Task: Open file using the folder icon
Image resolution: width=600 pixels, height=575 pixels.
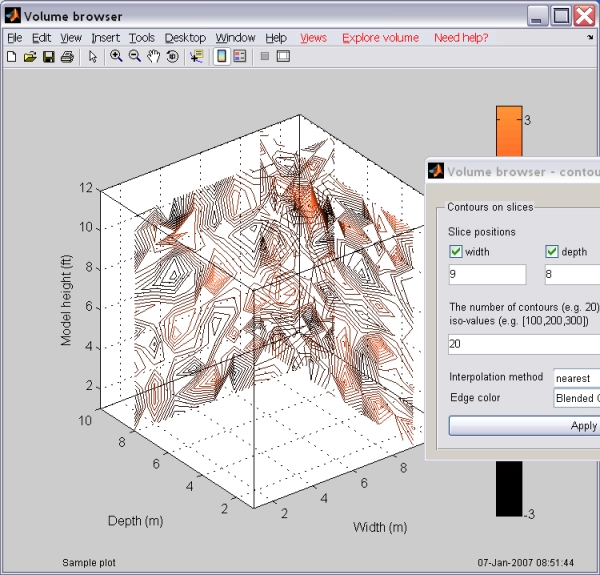Action: pos(30,57)
